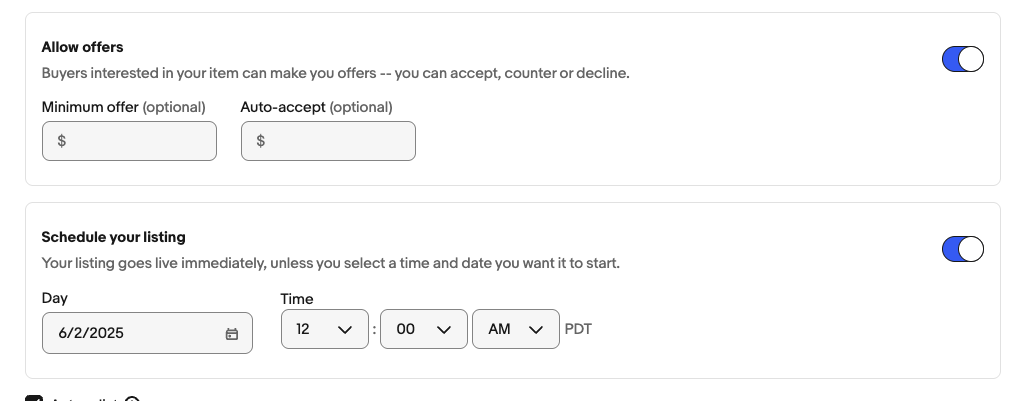The image size is (1022, 401).
Task: Open the hour dropdown showing 12
Action: tap(325, 329)
